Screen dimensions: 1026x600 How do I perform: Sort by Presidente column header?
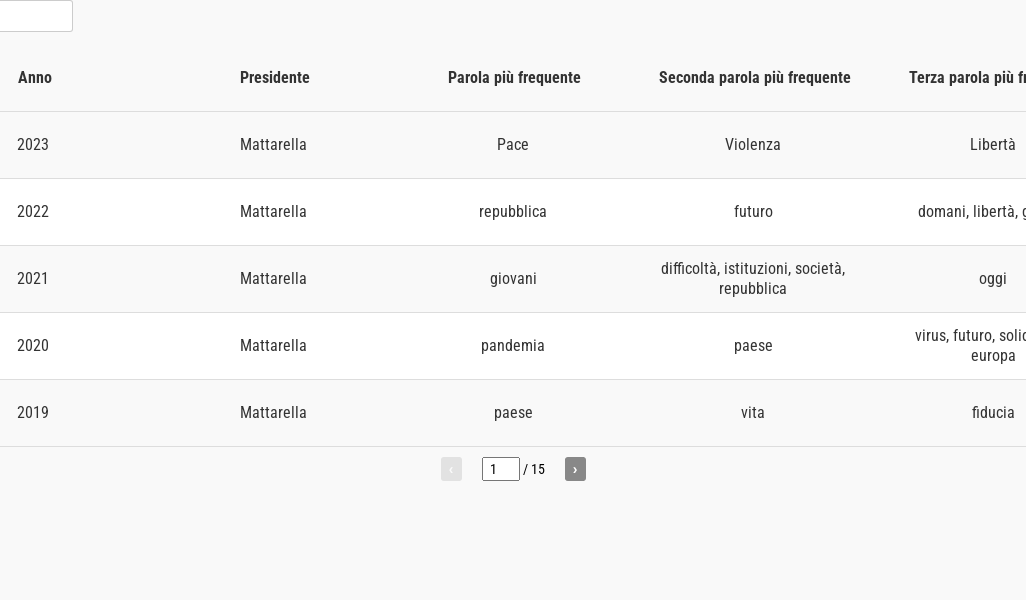tap(275, 78)
